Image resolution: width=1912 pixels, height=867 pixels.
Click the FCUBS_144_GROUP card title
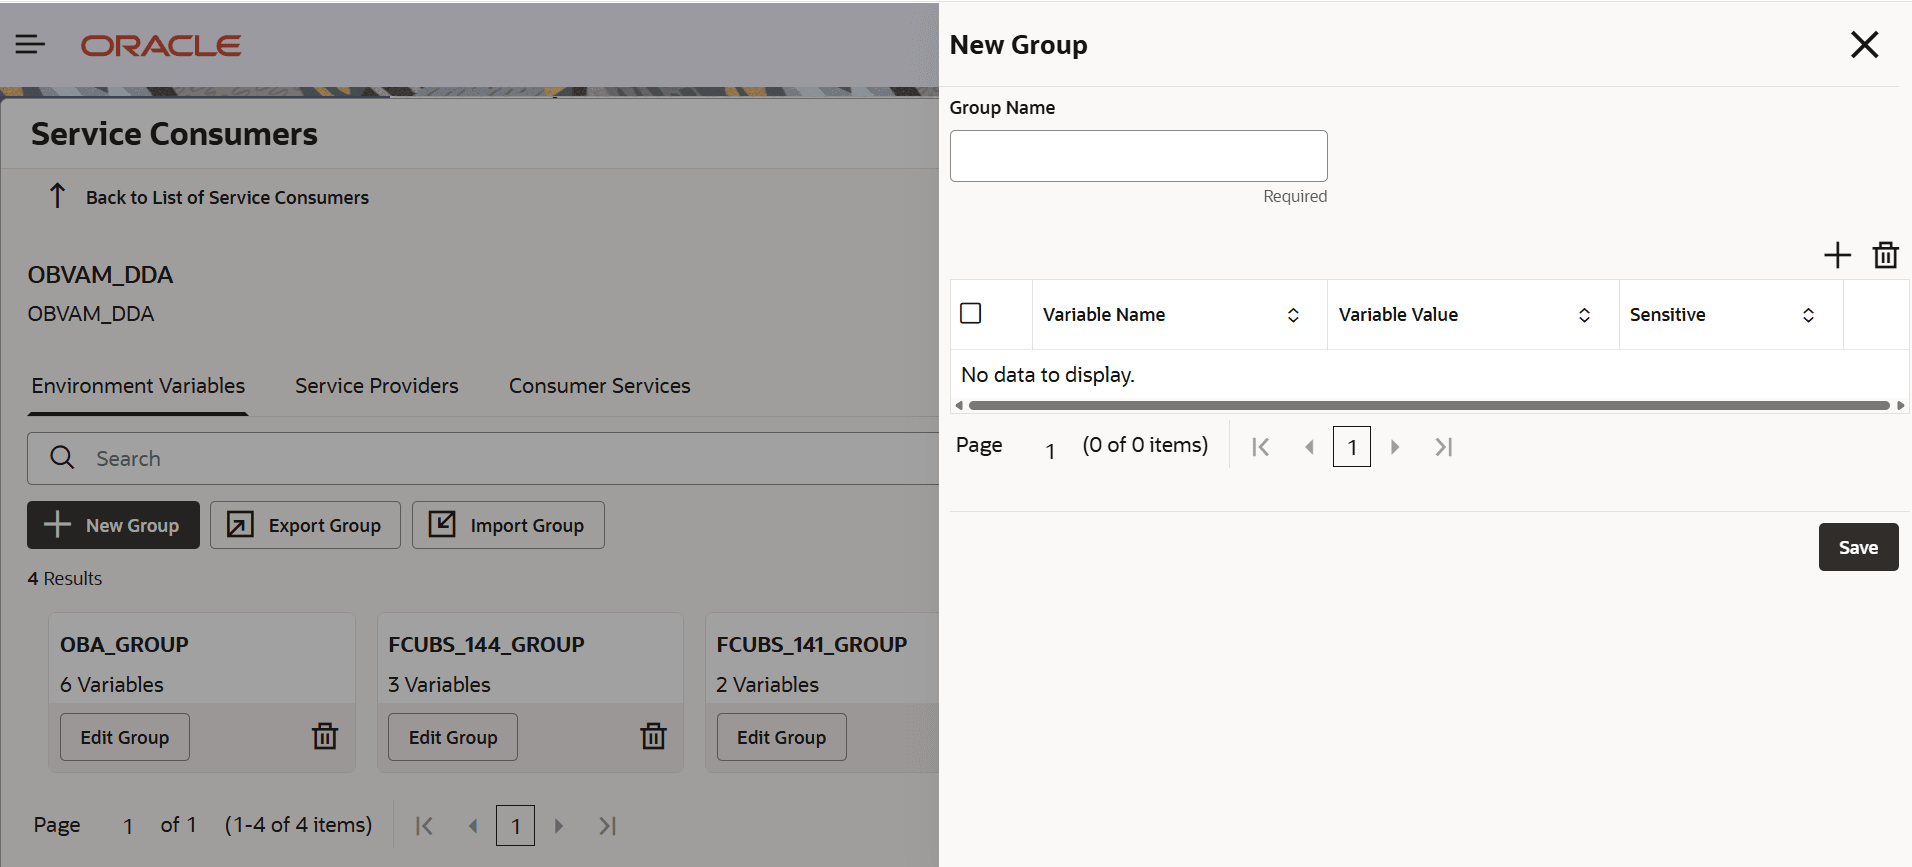(486, 645)
